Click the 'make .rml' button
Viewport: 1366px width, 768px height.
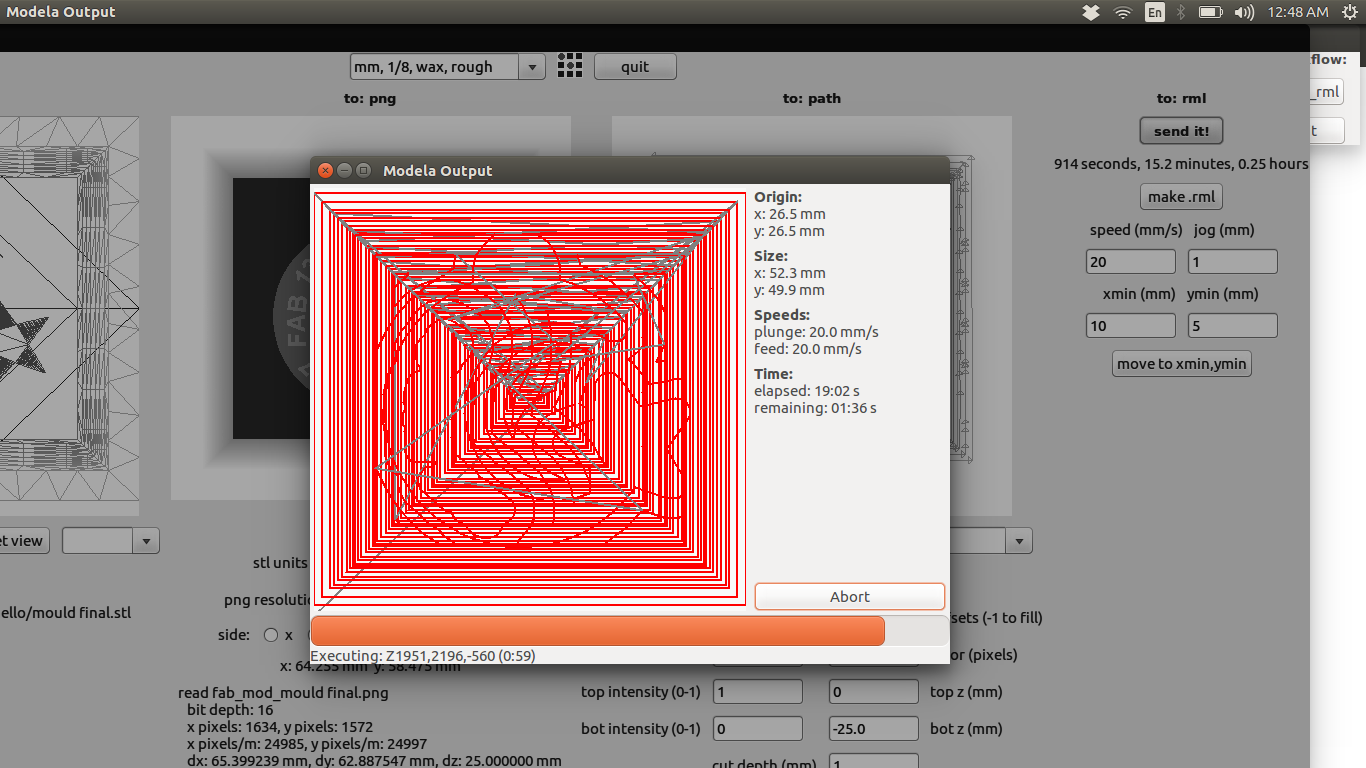1181,196
